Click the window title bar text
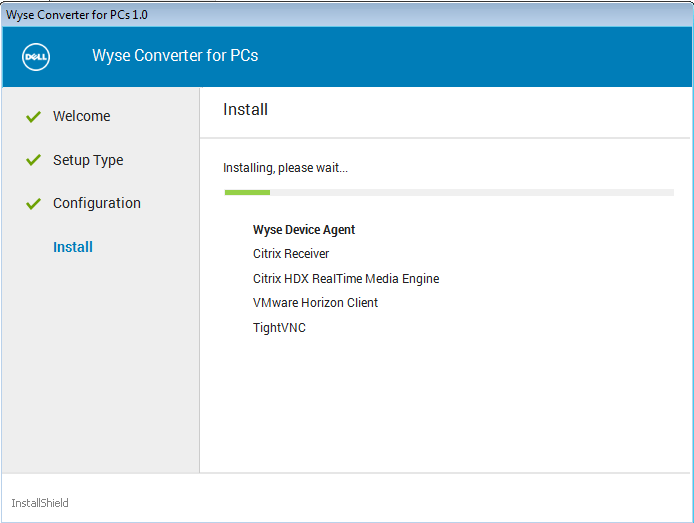This screenshot has width=694, height=523. [x=77, y=15]
